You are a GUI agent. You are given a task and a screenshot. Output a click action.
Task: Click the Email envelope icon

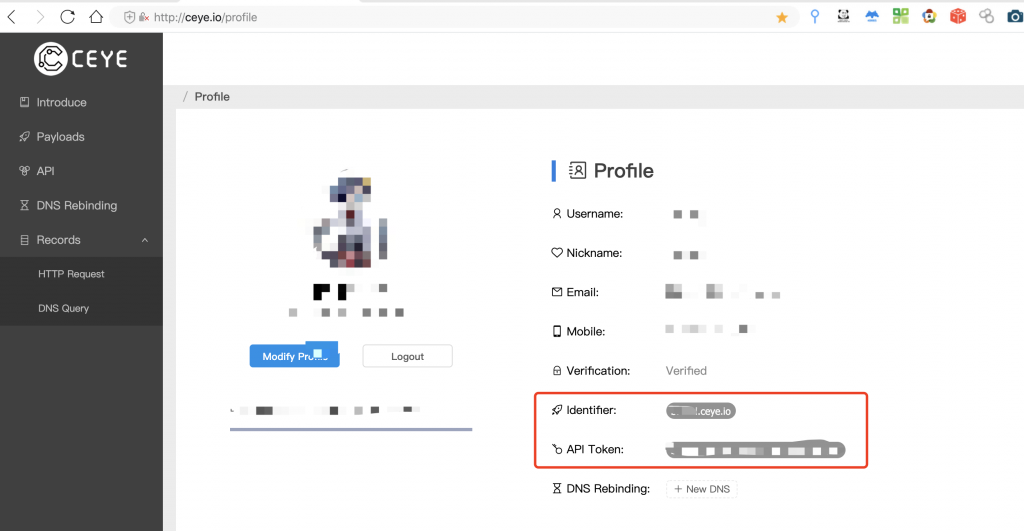(556, 292)
